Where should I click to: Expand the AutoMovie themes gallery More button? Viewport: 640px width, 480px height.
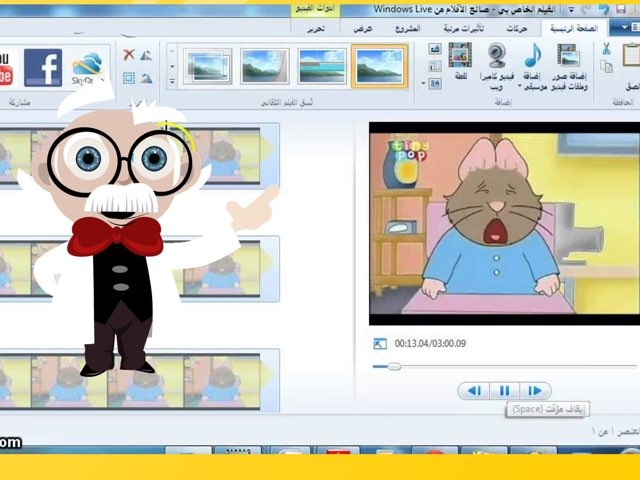click(x=172, y=82)
